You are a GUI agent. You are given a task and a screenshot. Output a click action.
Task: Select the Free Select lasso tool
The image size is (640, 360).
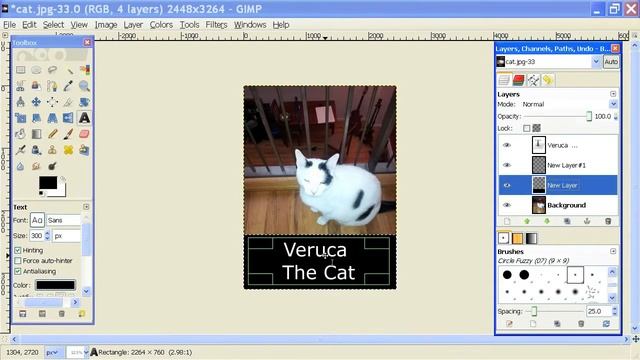click(x=52, y=70)
